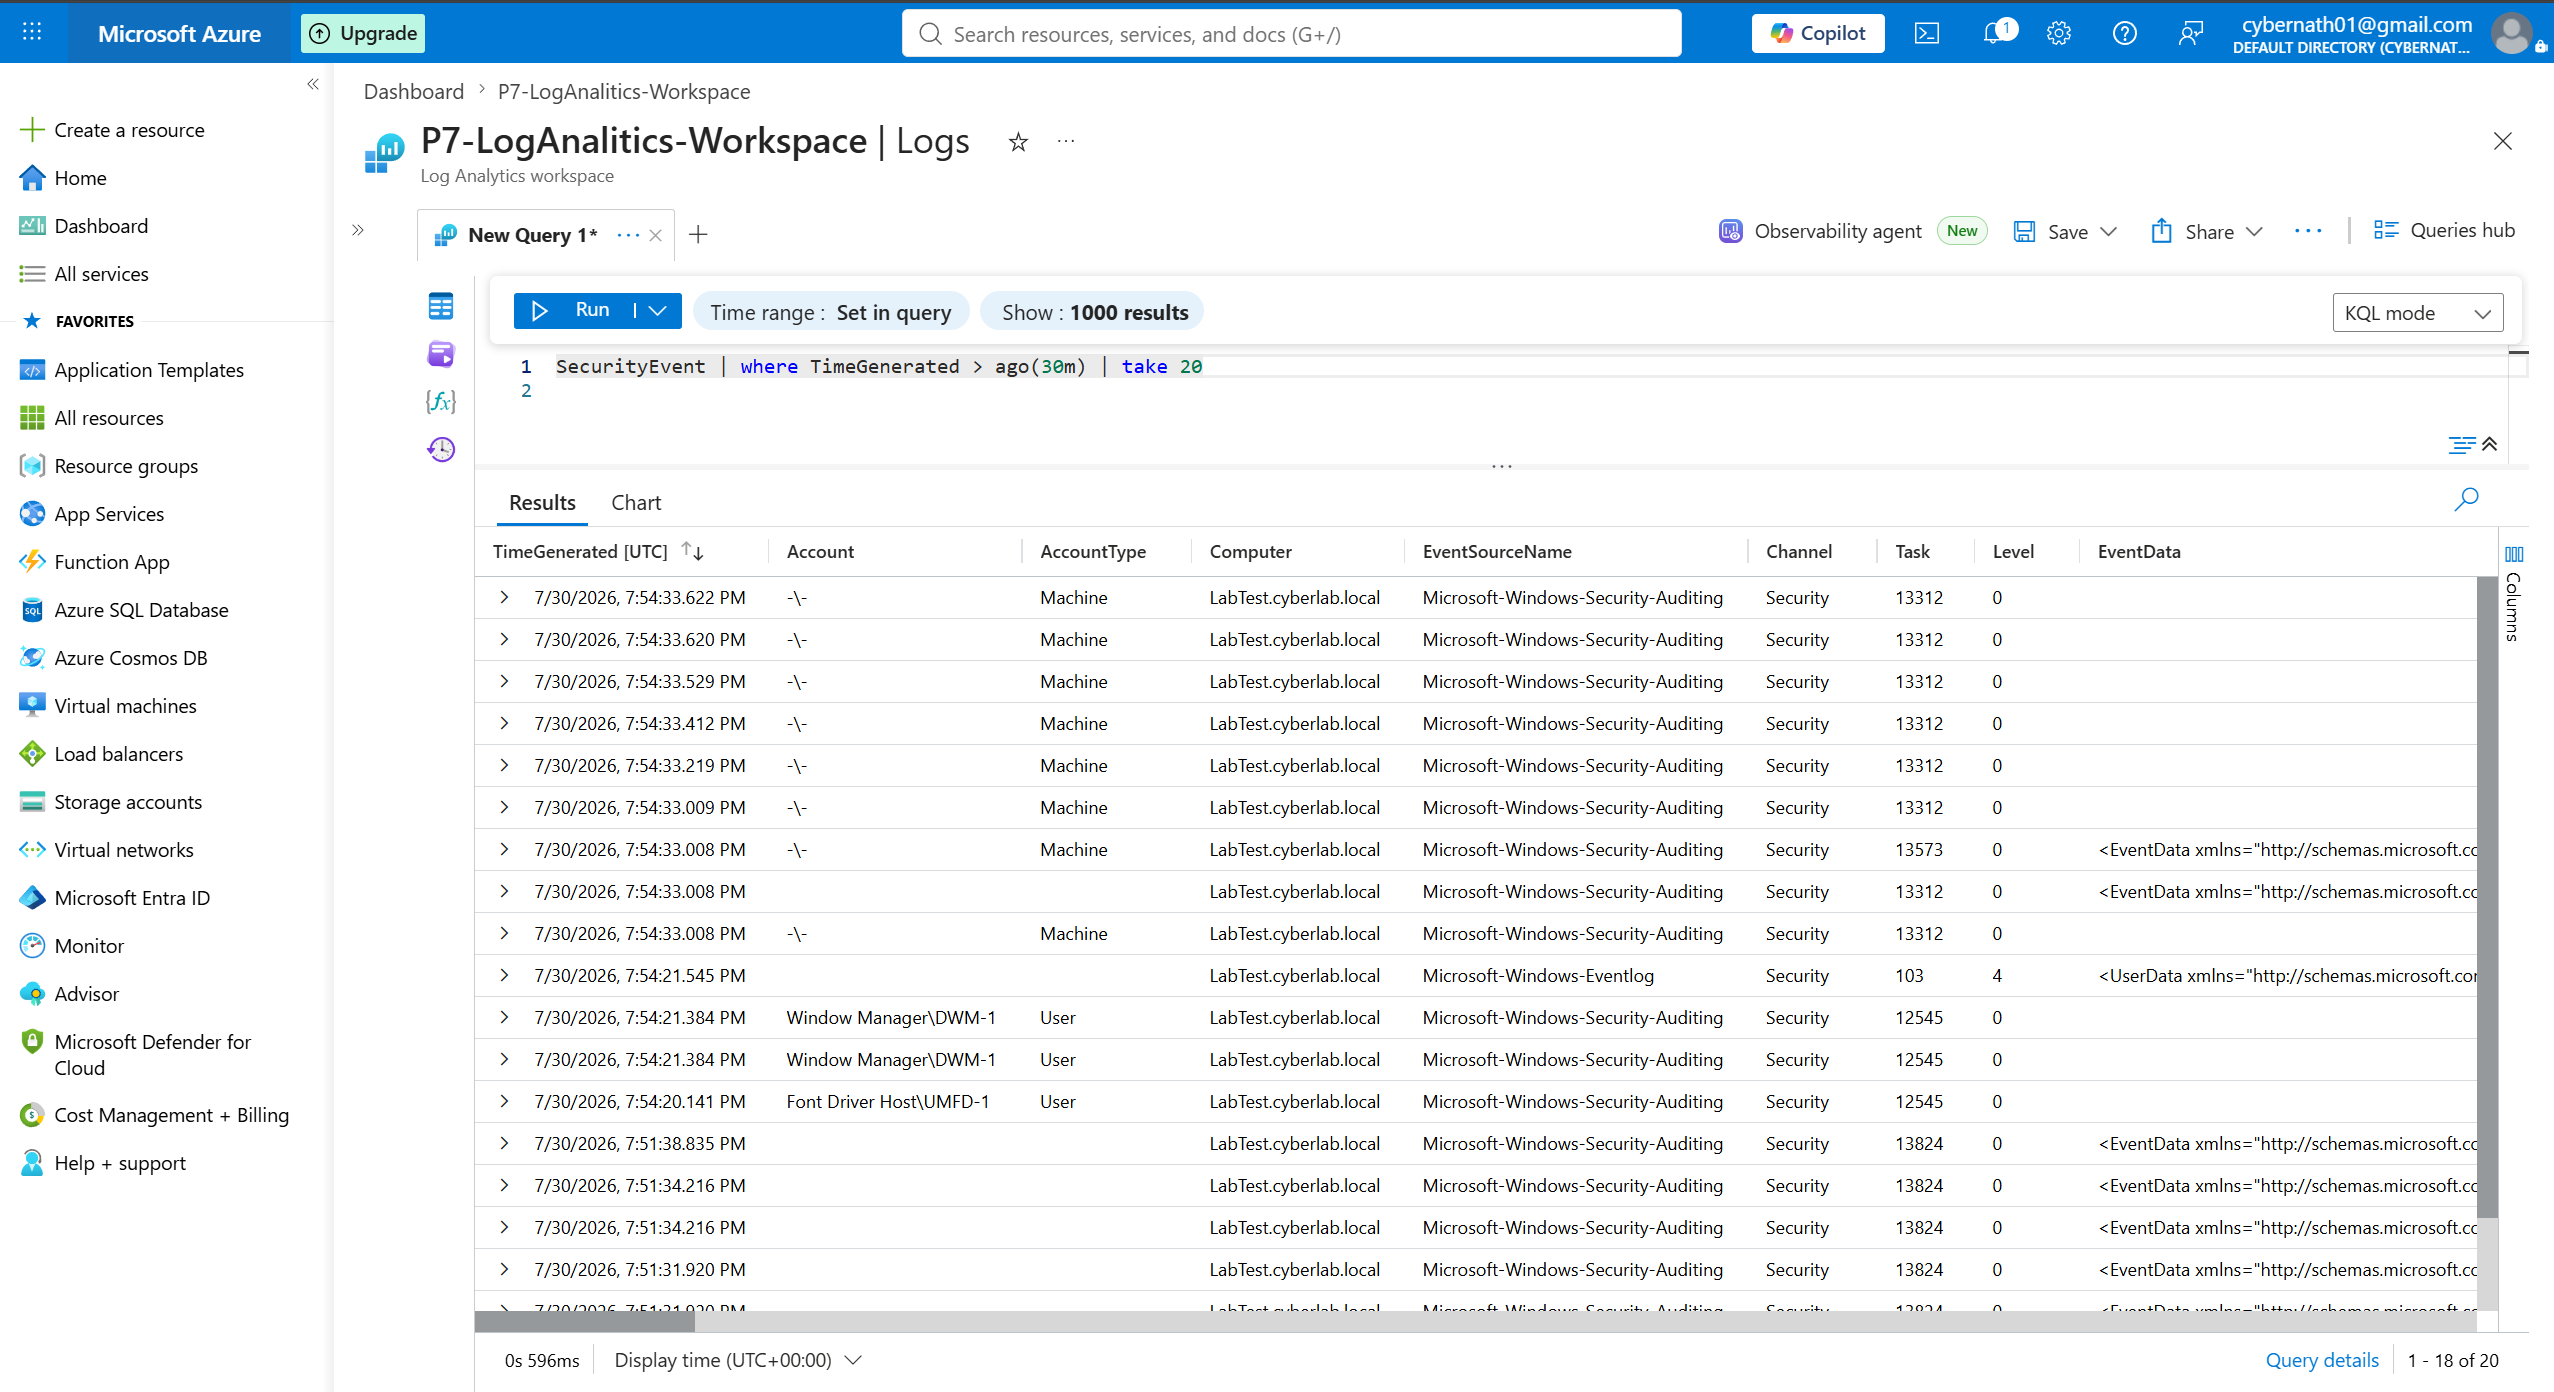Open Copilot
The width and height of the screenshot is (2554, 1392).
(1818, 33)
